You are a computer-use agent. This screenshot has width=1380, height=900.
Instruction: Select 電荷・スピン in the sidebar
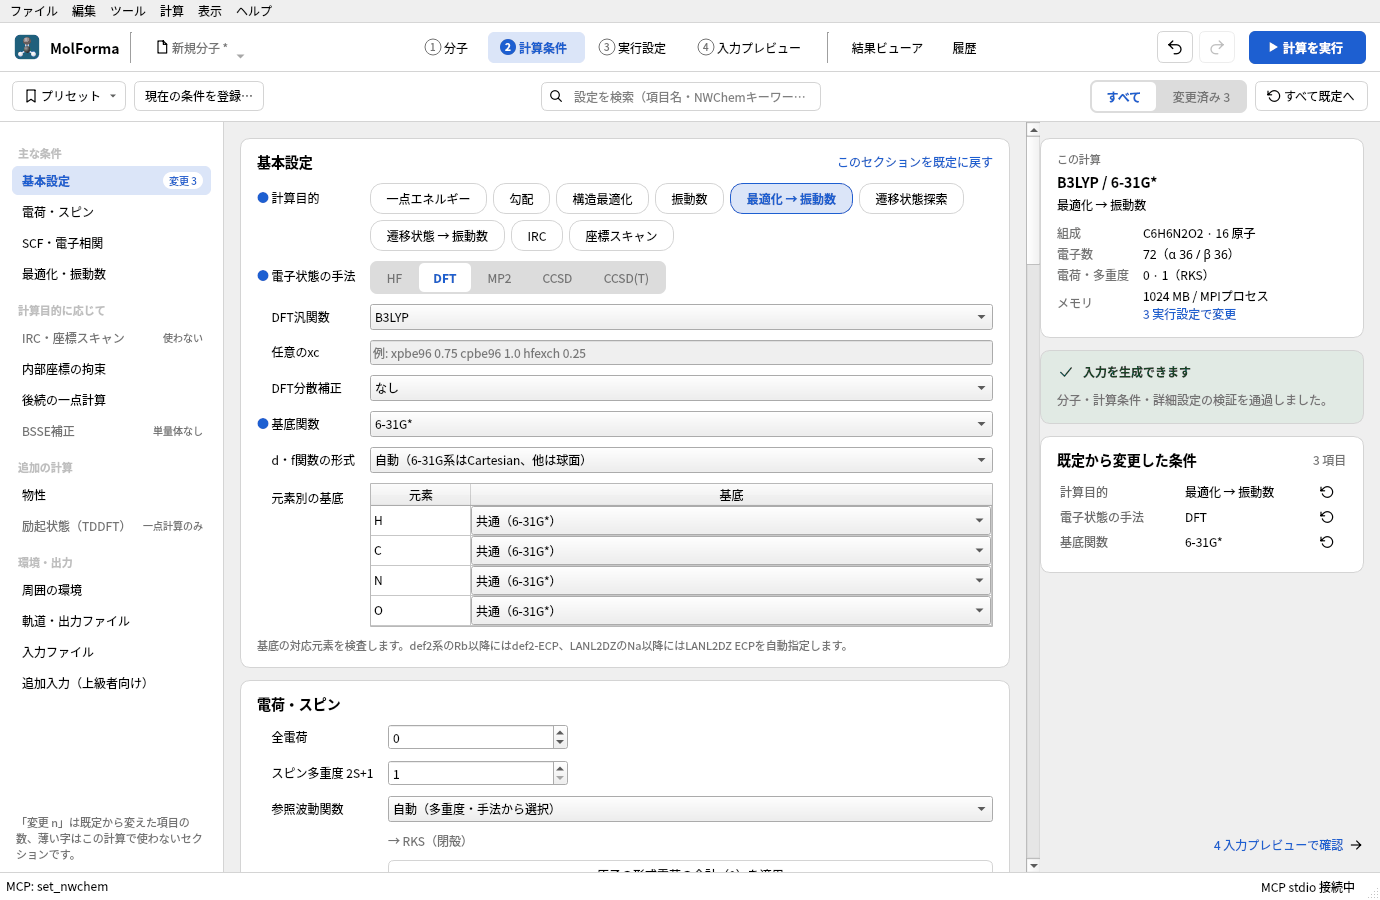pyautogui.click(x=111, y=212)
